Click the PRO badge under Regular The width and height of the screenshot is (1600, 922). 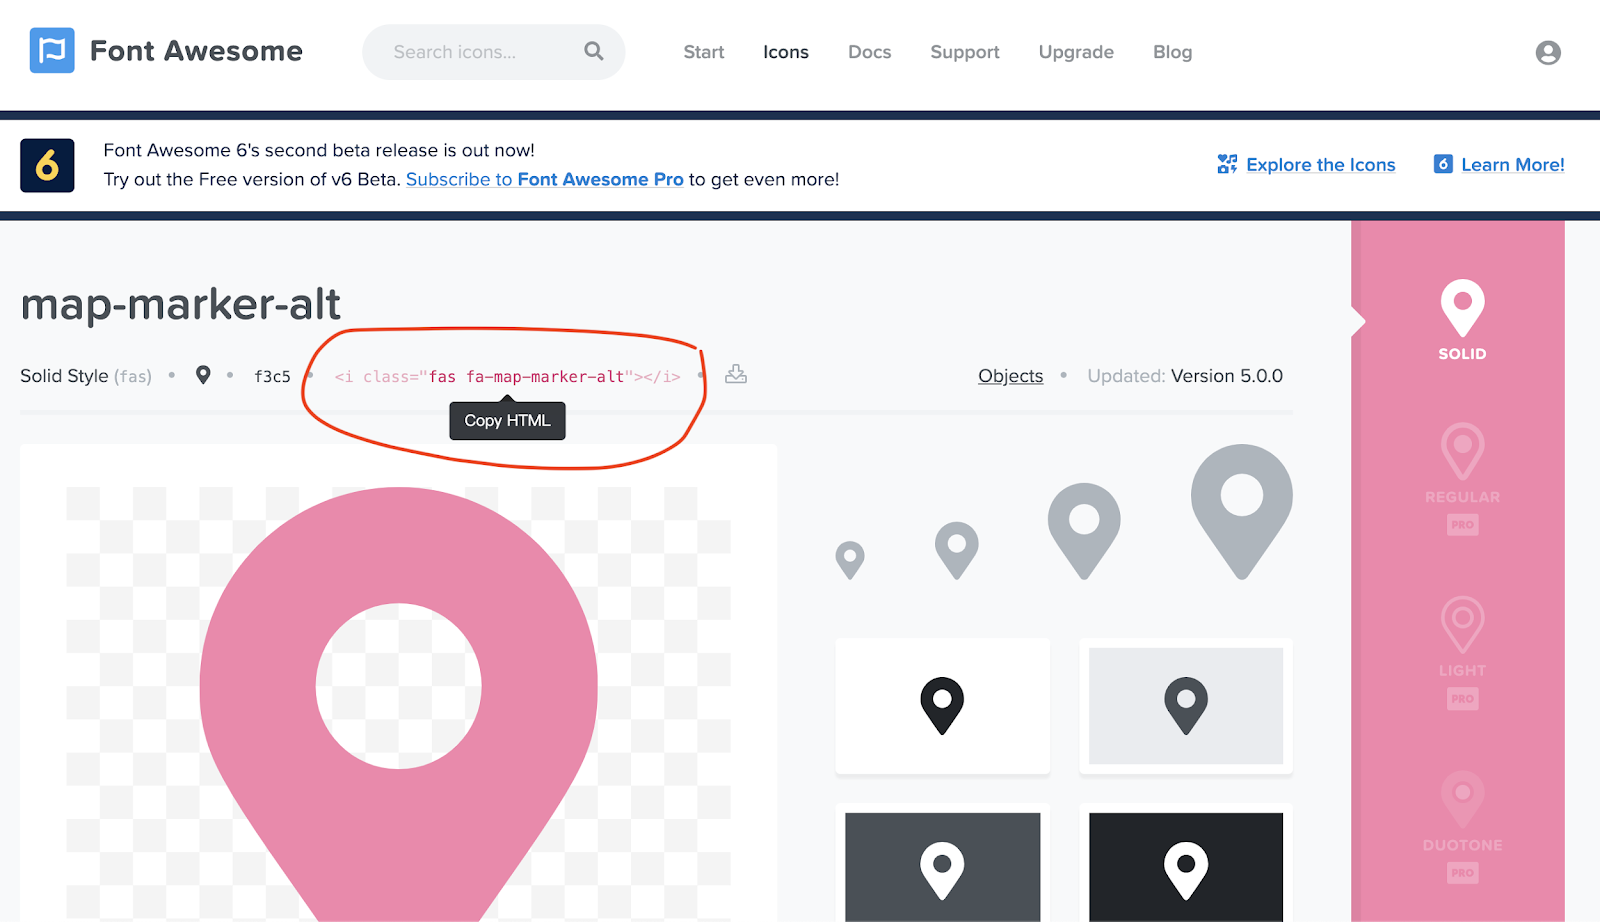pyautogui.click(x=1462, y=525)
